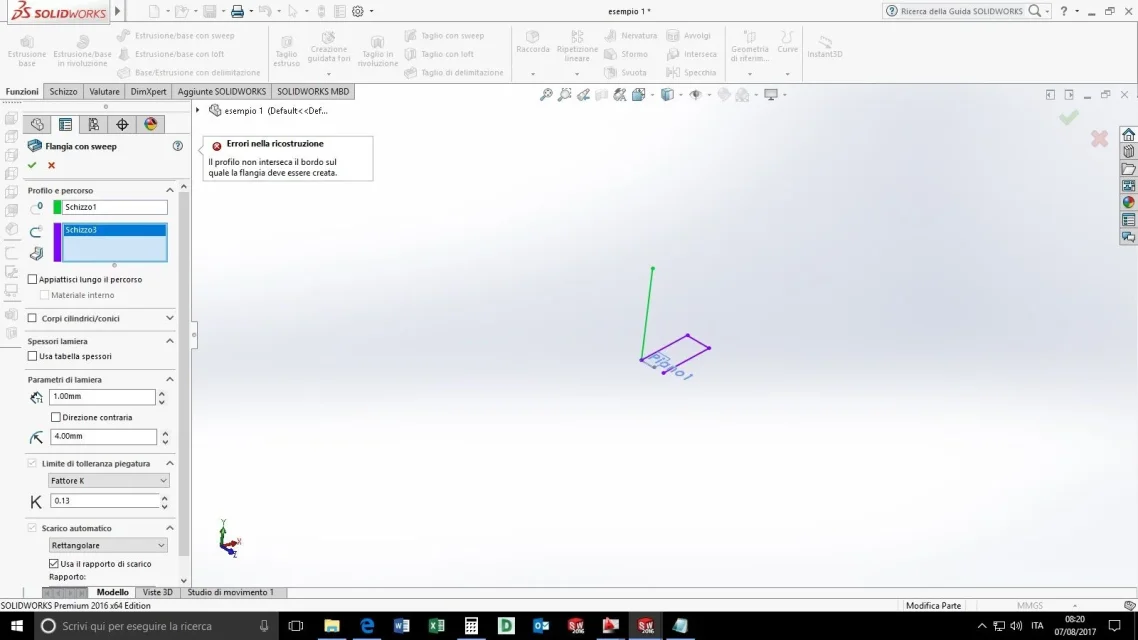Click Zoom to area magnifier icon
This screenshot has width=1138, height=640.
coord(565,94)
